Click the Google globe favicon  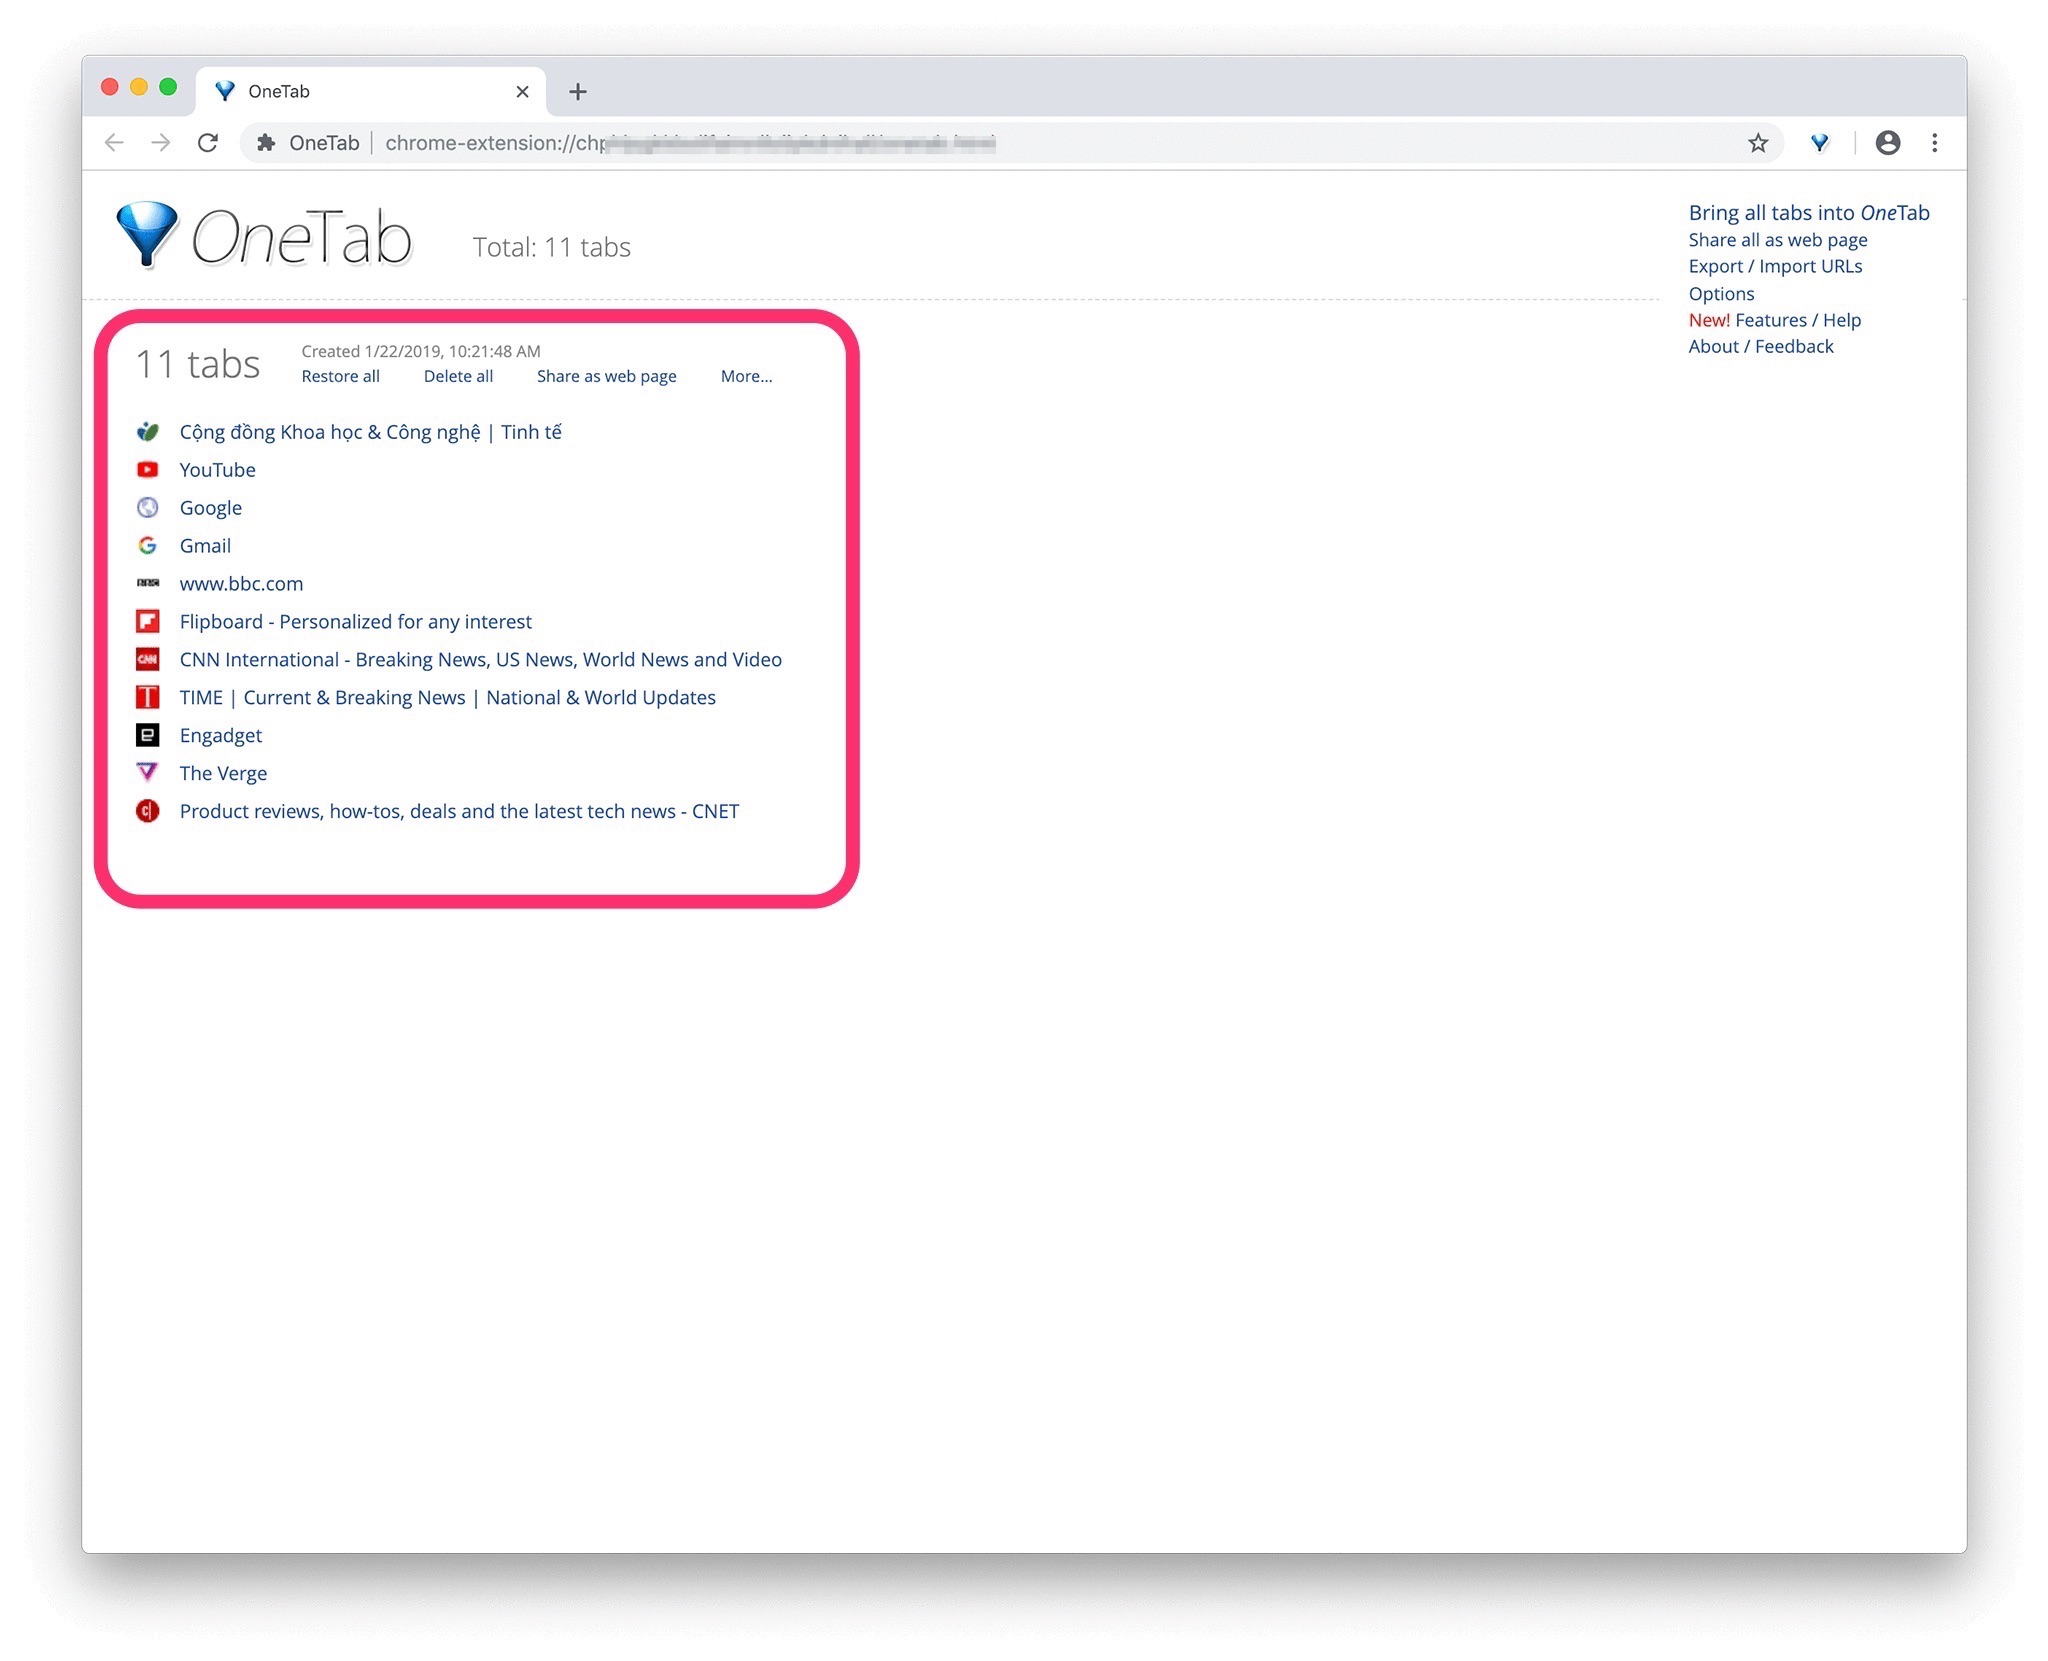tap(148, 508)
